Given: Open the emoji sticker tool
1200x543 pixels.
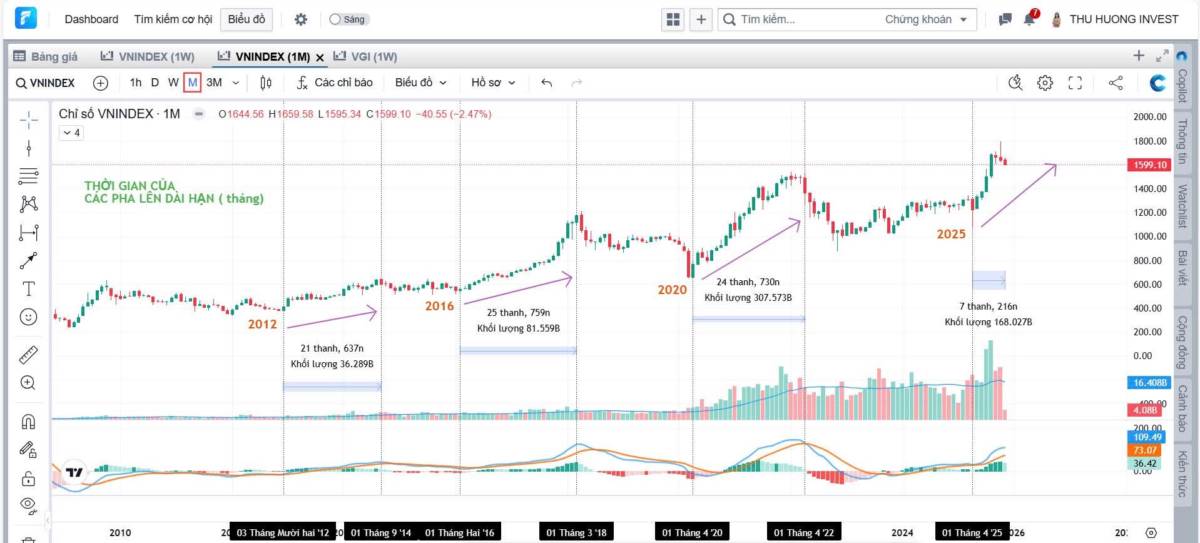Looking at the screenshot, I should tap(29, 317).
